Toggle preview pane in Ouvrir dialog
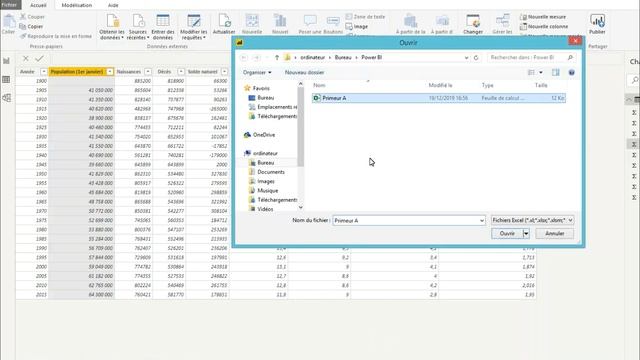The width and height of the screenshot is (640, 360). 556,72
